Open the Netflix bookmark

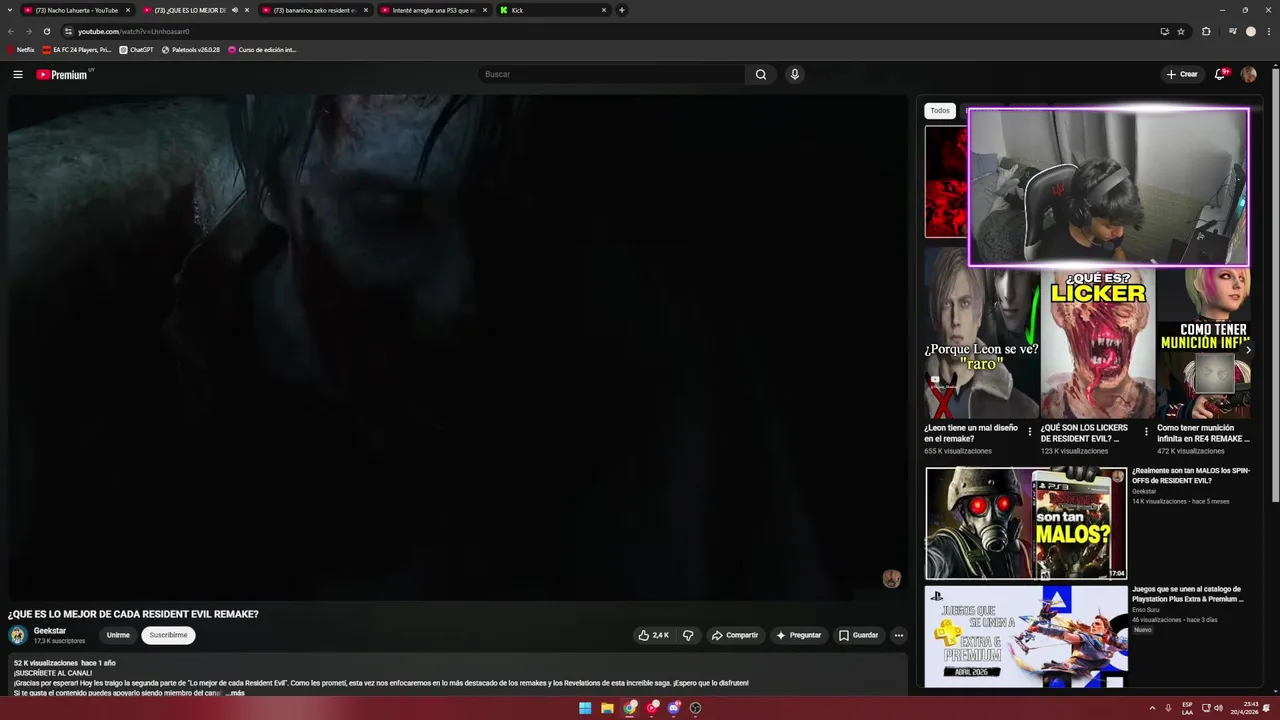pos(21,49)
